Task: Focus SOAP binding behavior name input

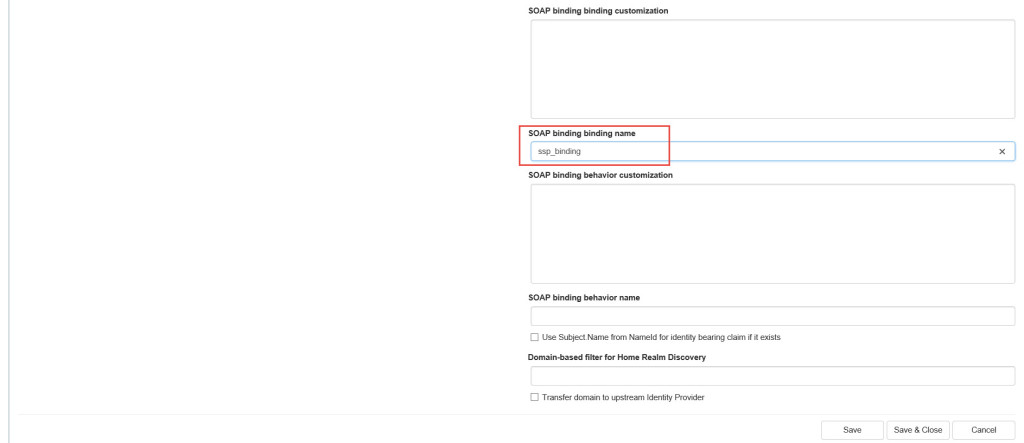Action: (773, 316)
